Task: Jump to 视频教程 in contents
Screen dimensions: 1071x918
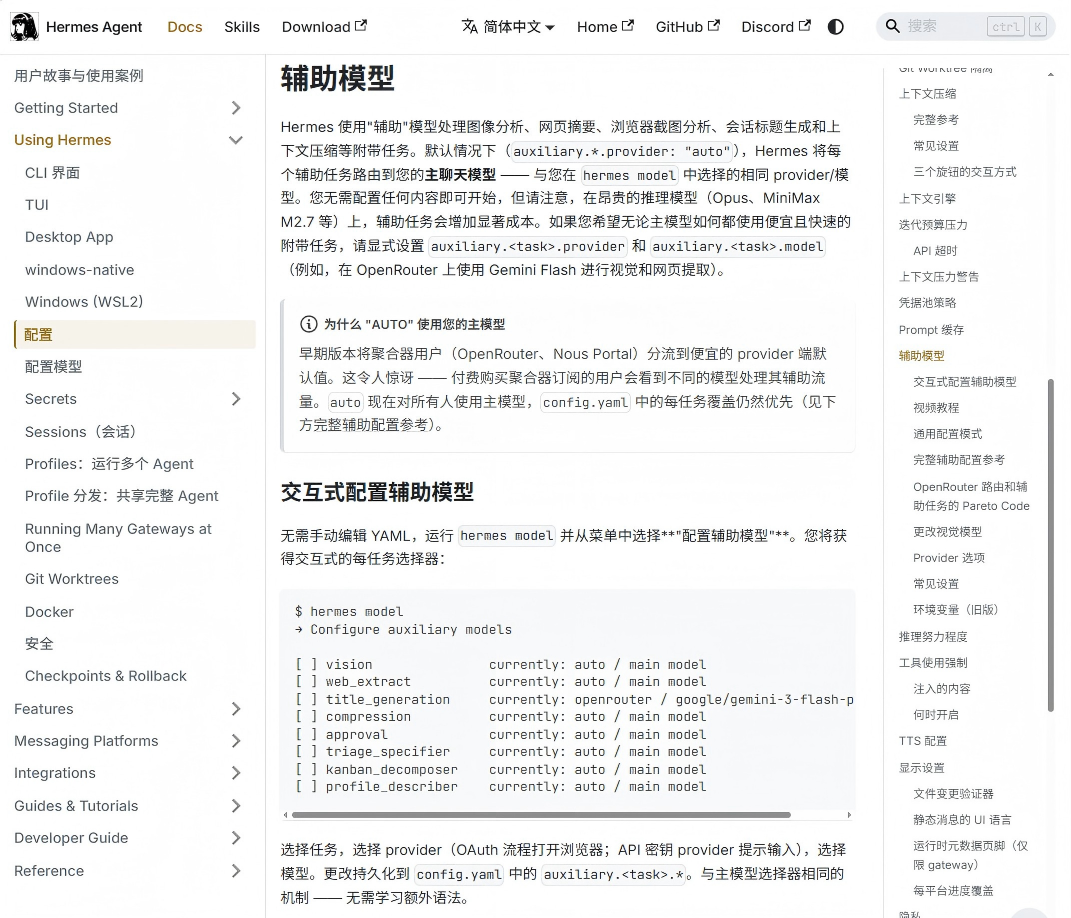Action: point(936,408)
